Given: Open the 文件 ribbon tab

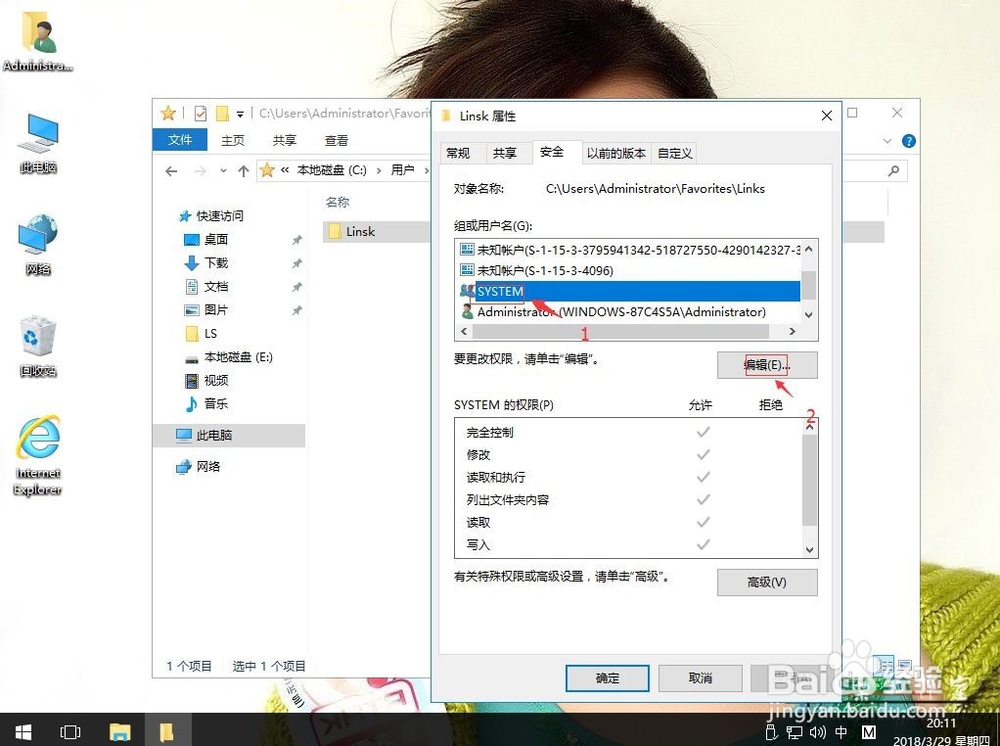Looking at the screenshot, I should click(x=180, y=140).
